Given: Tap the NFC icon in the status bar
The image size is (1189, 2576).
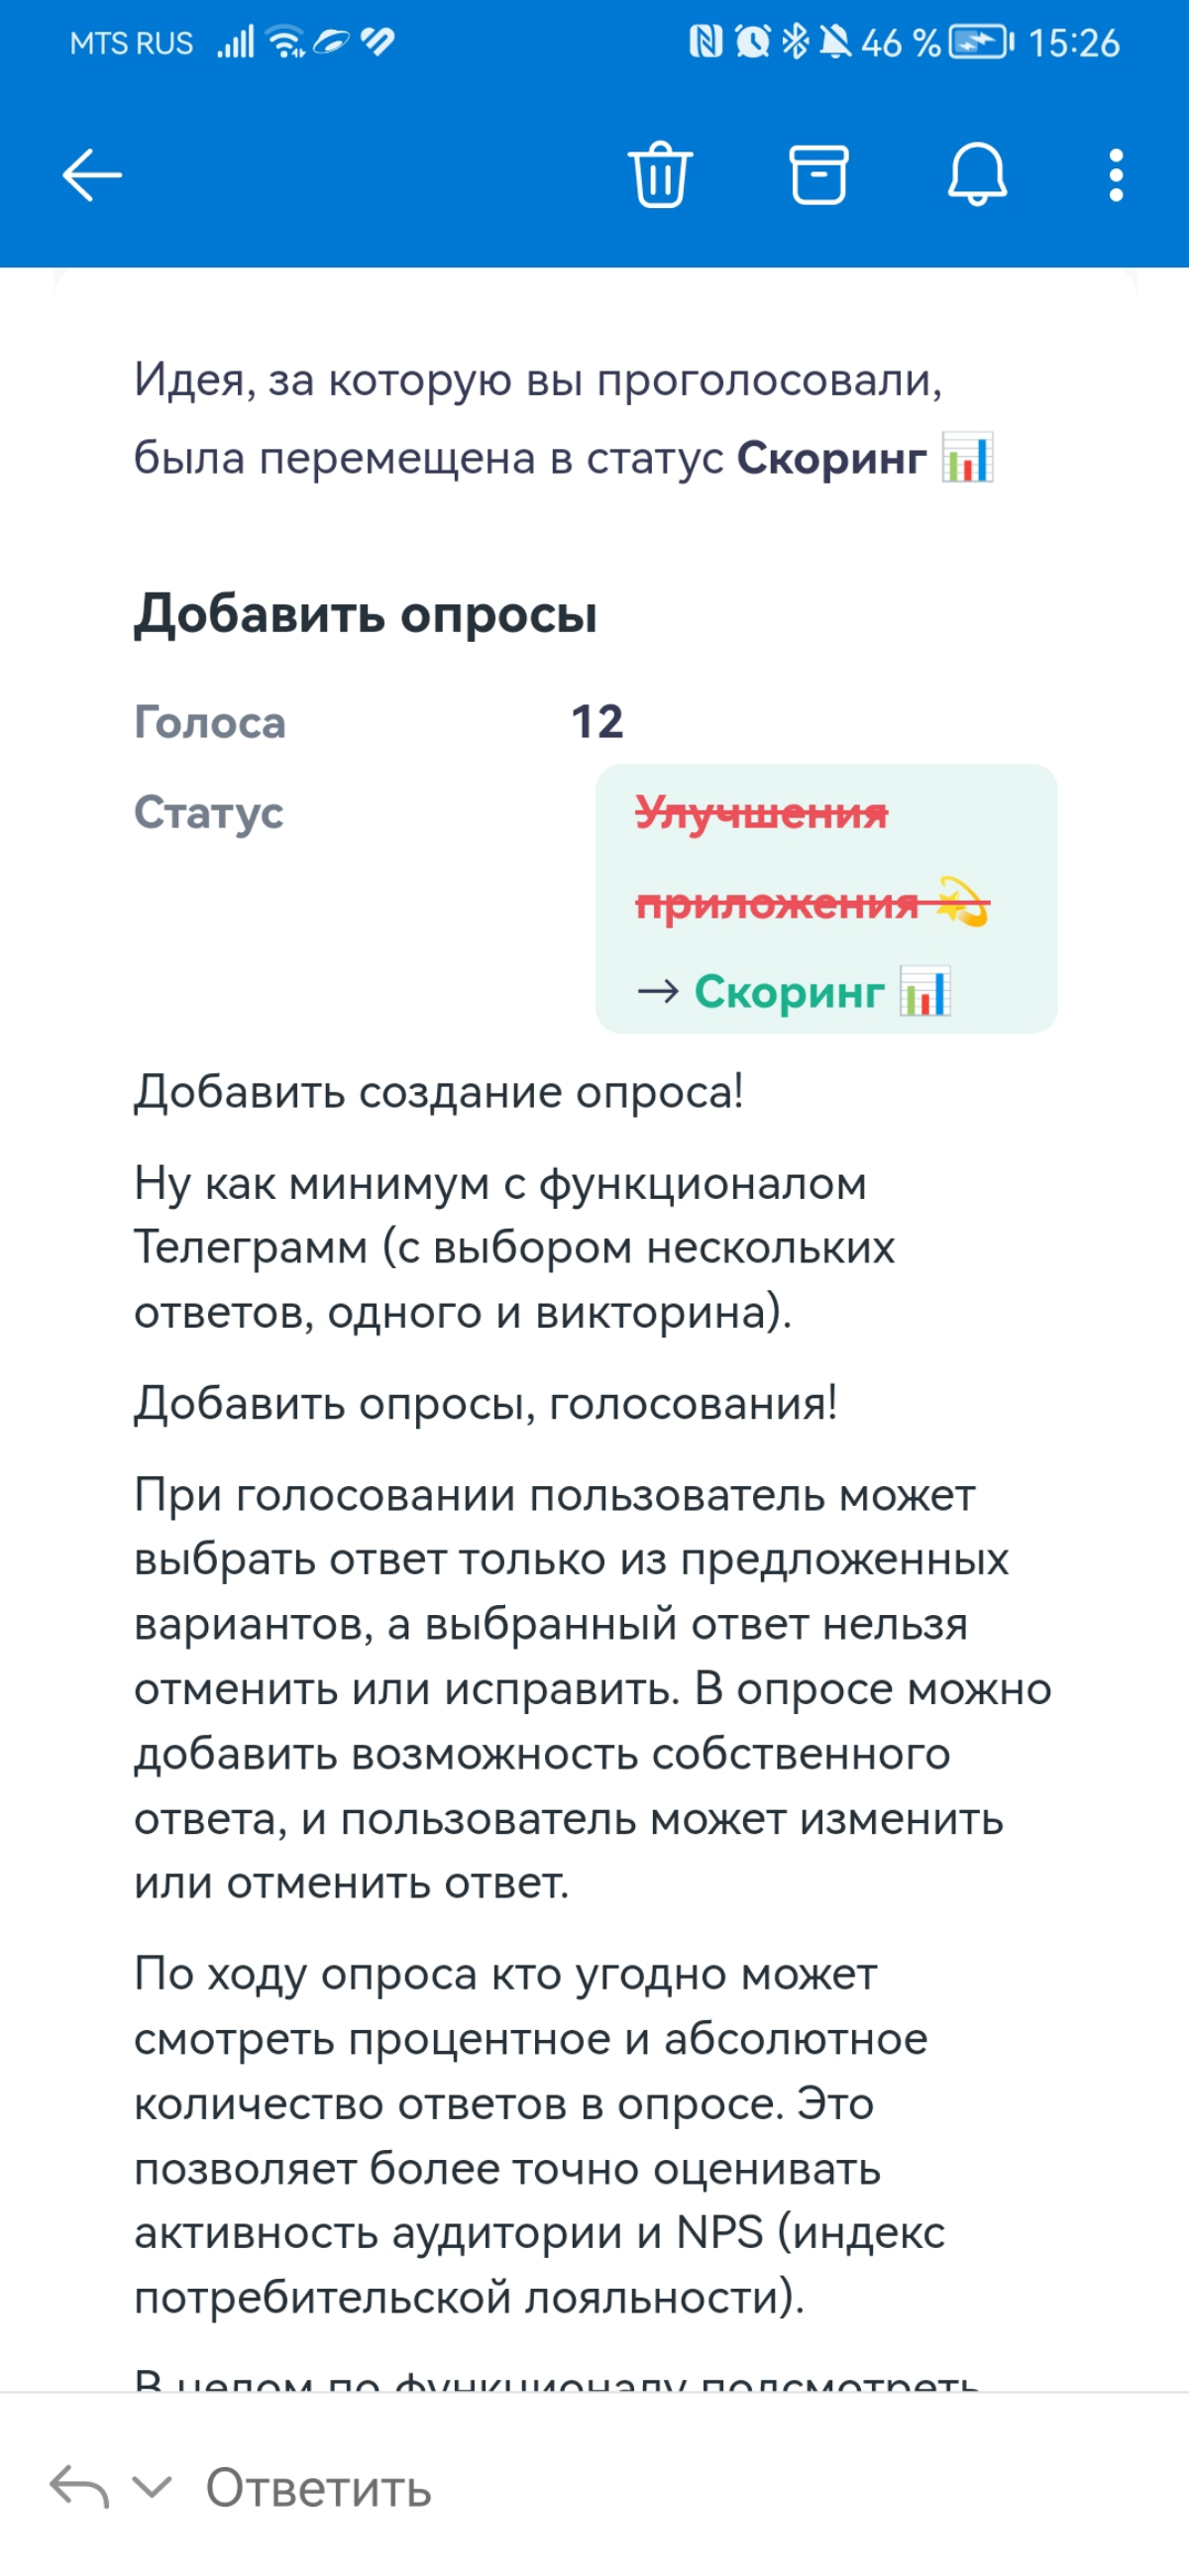Looking at the screenshot, I should (707, 40).
